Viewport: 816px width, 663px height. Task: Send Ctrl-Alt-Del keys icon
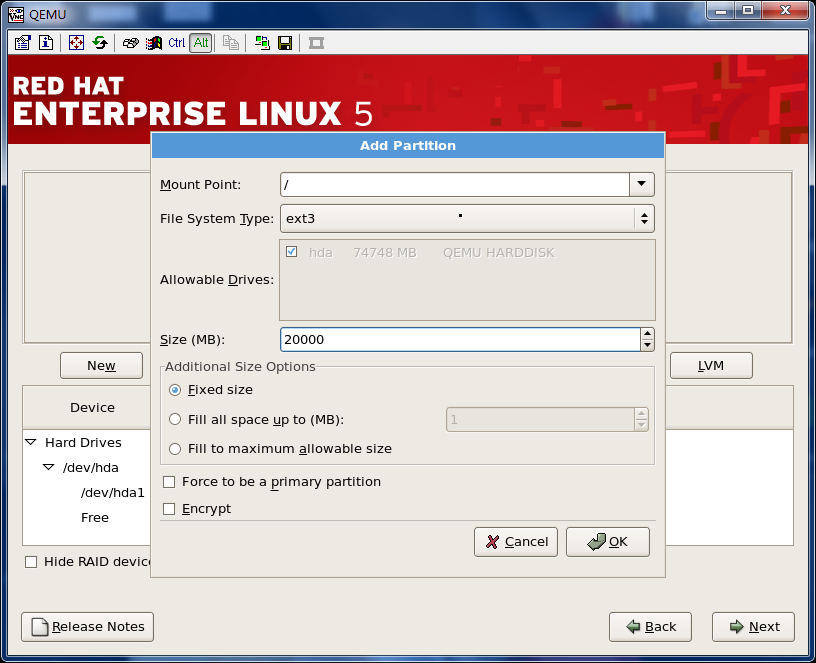(x=130, y=43)
